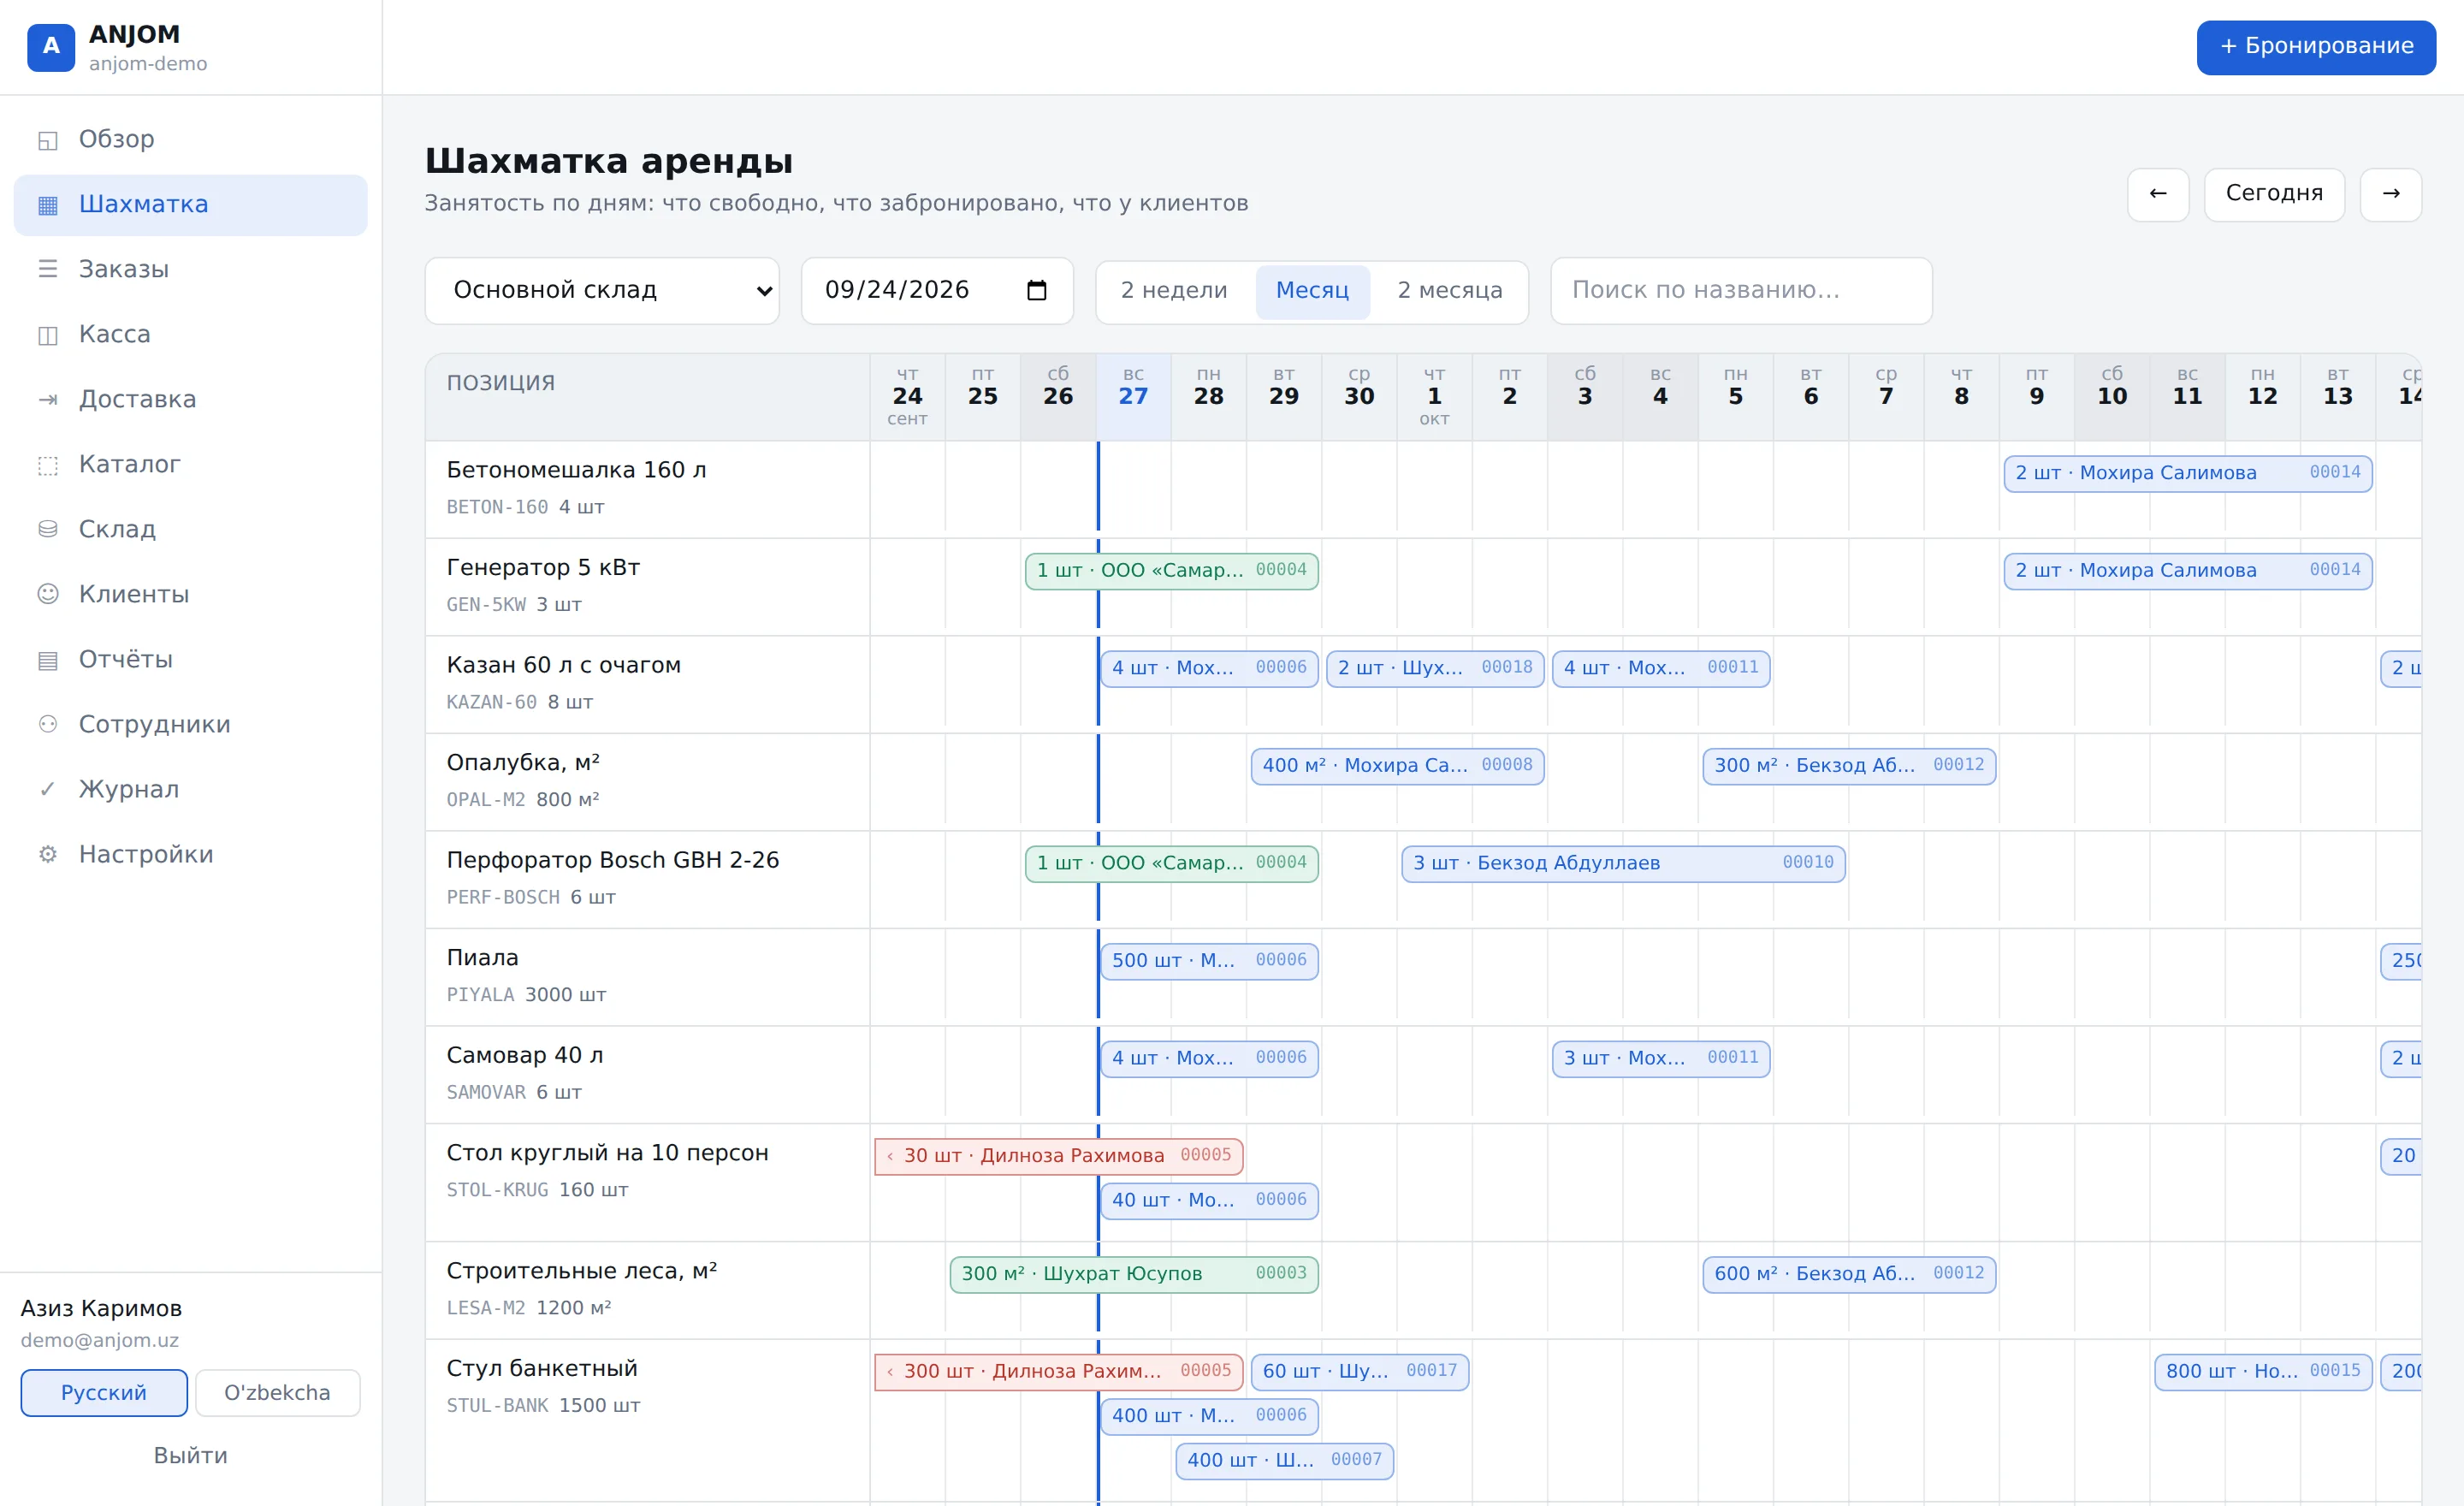The image size is (2464, 1506).
Task: Click the Склад database icon
Action: click(47, 530)
